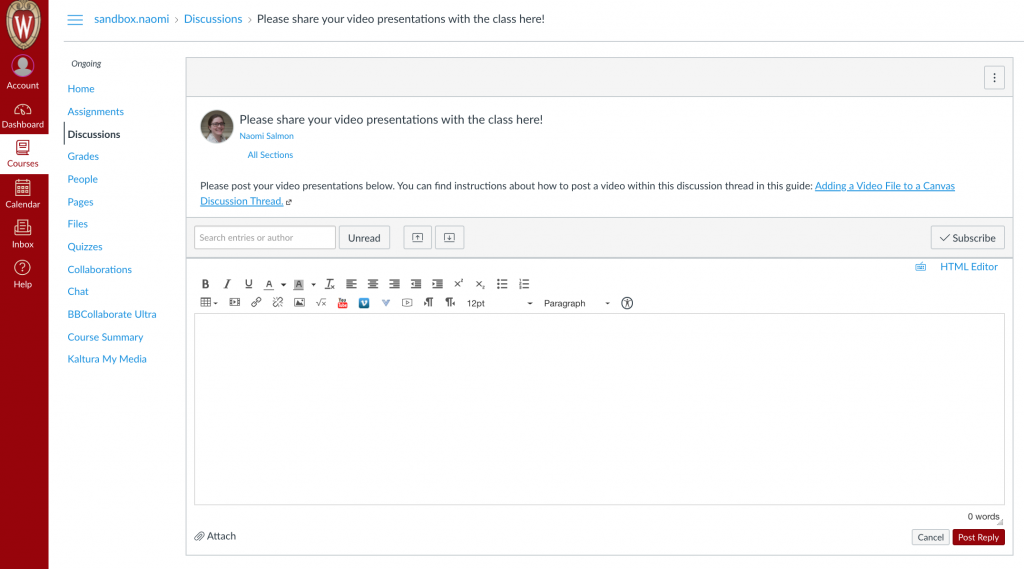1024x569 pixels.
Task: Set right-to-left text direction
Action: (x=450, y=302)
